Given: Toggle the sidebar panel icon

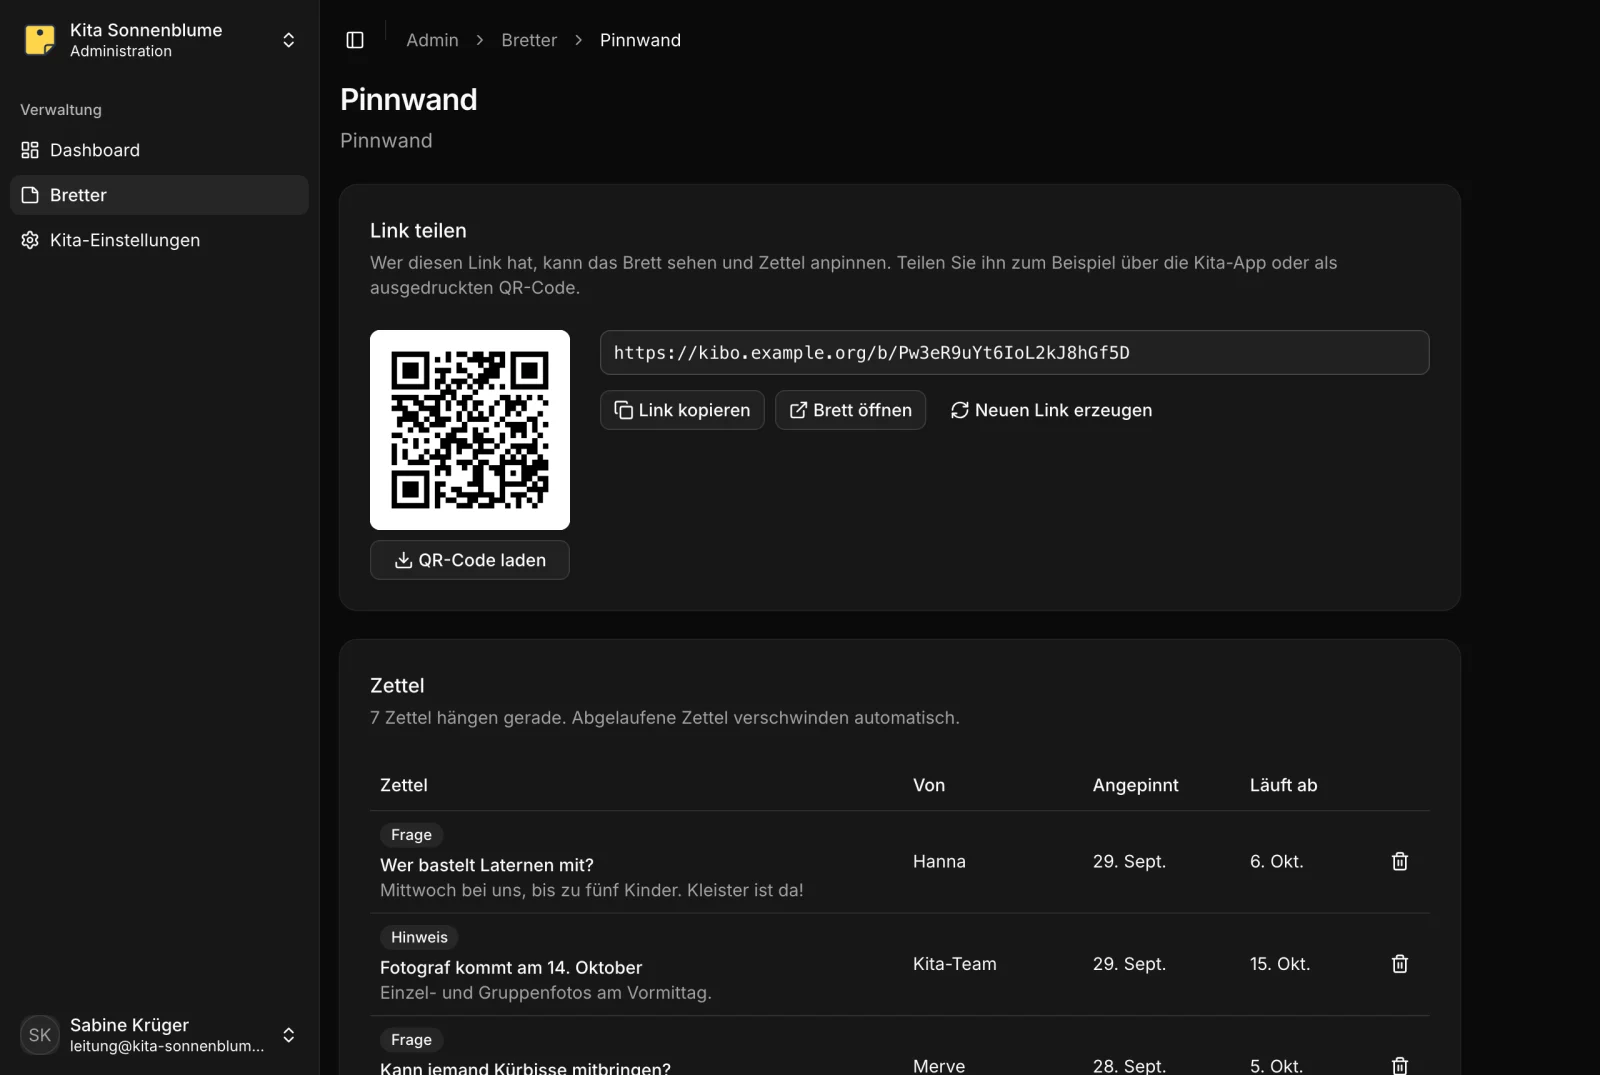Looking at the screenshot, I should [355, 40].
